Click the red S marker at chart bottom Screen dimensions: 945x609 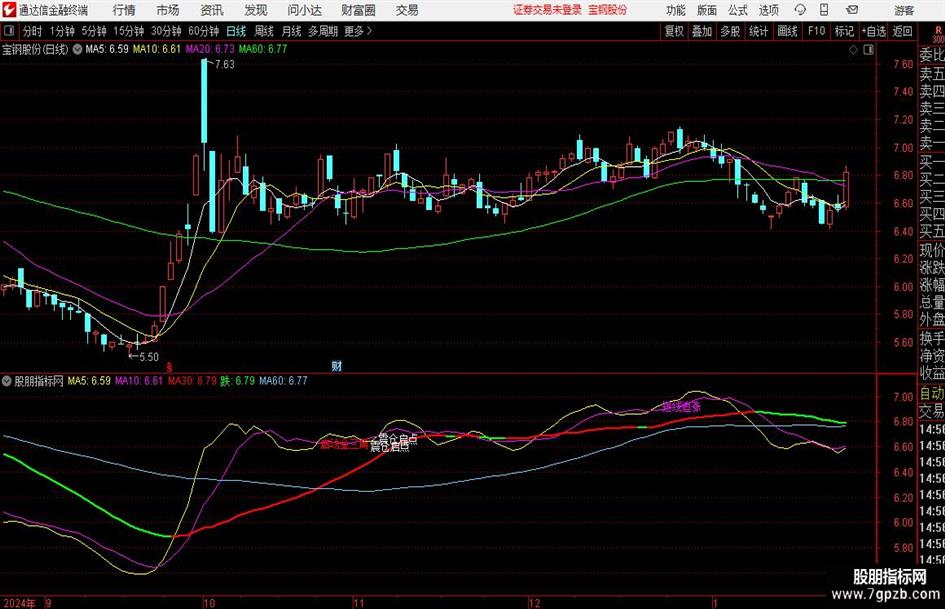click(x=169, y=367)
